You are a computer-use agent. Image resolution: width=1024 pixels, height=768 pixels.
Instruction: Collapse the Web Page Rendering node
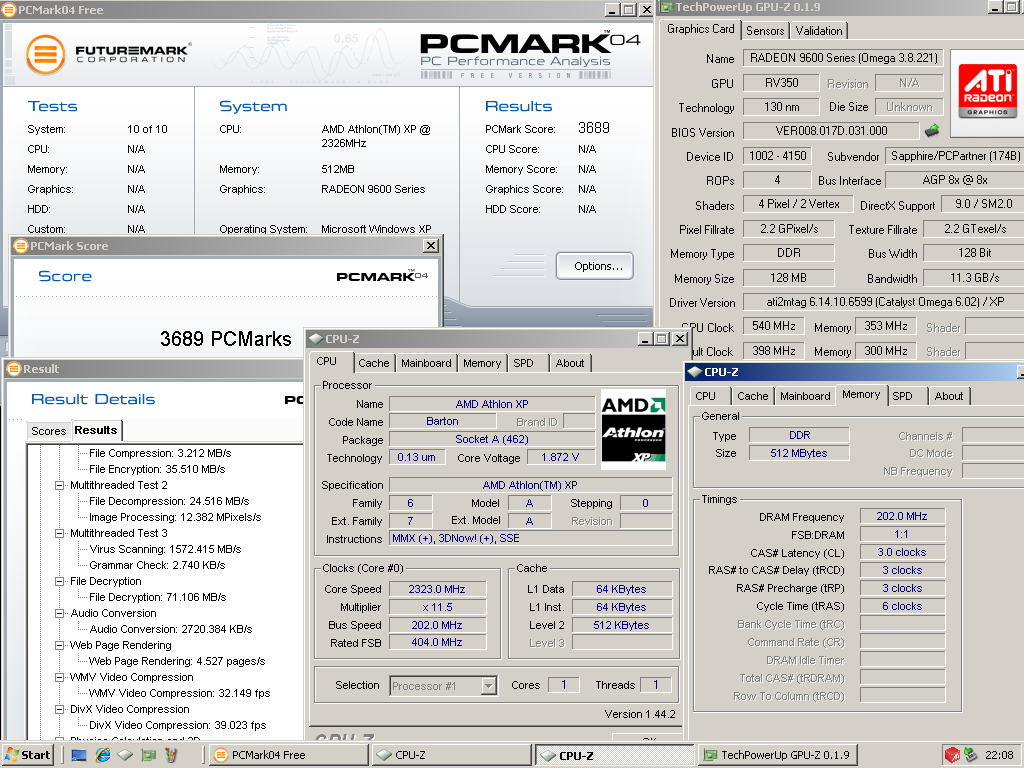59,645
